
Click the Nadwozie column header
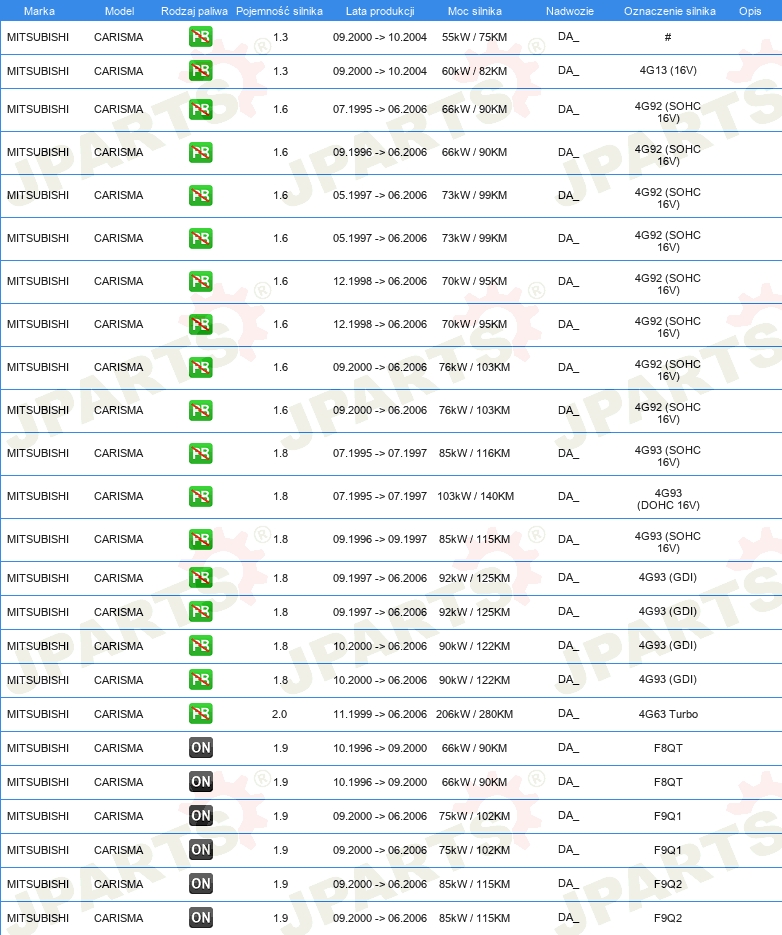point(570,11)
